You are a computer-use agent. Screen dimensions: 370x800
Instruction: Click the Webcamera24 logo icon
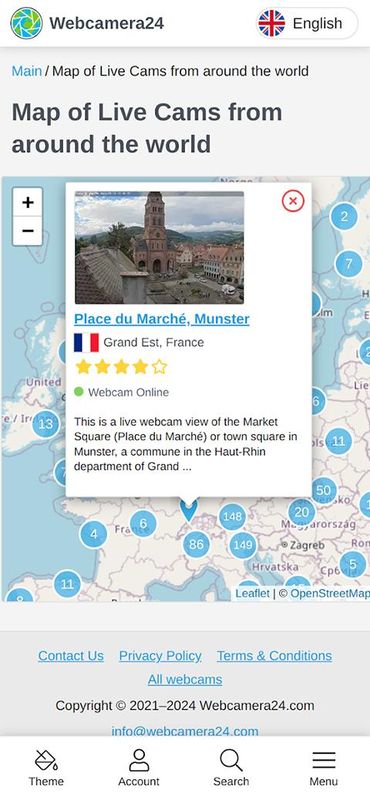(27, 23)
